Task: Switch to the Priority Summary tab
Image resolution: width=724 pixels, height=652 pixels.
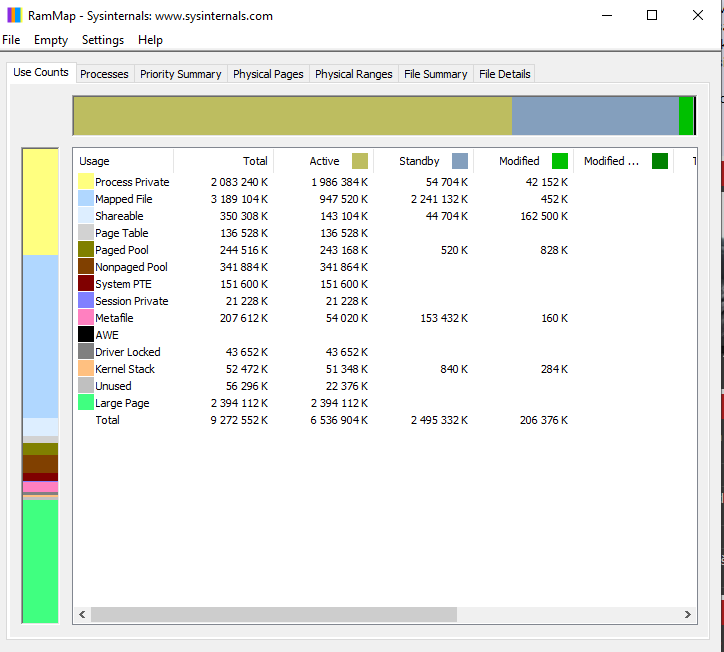Action: [180, 74]
